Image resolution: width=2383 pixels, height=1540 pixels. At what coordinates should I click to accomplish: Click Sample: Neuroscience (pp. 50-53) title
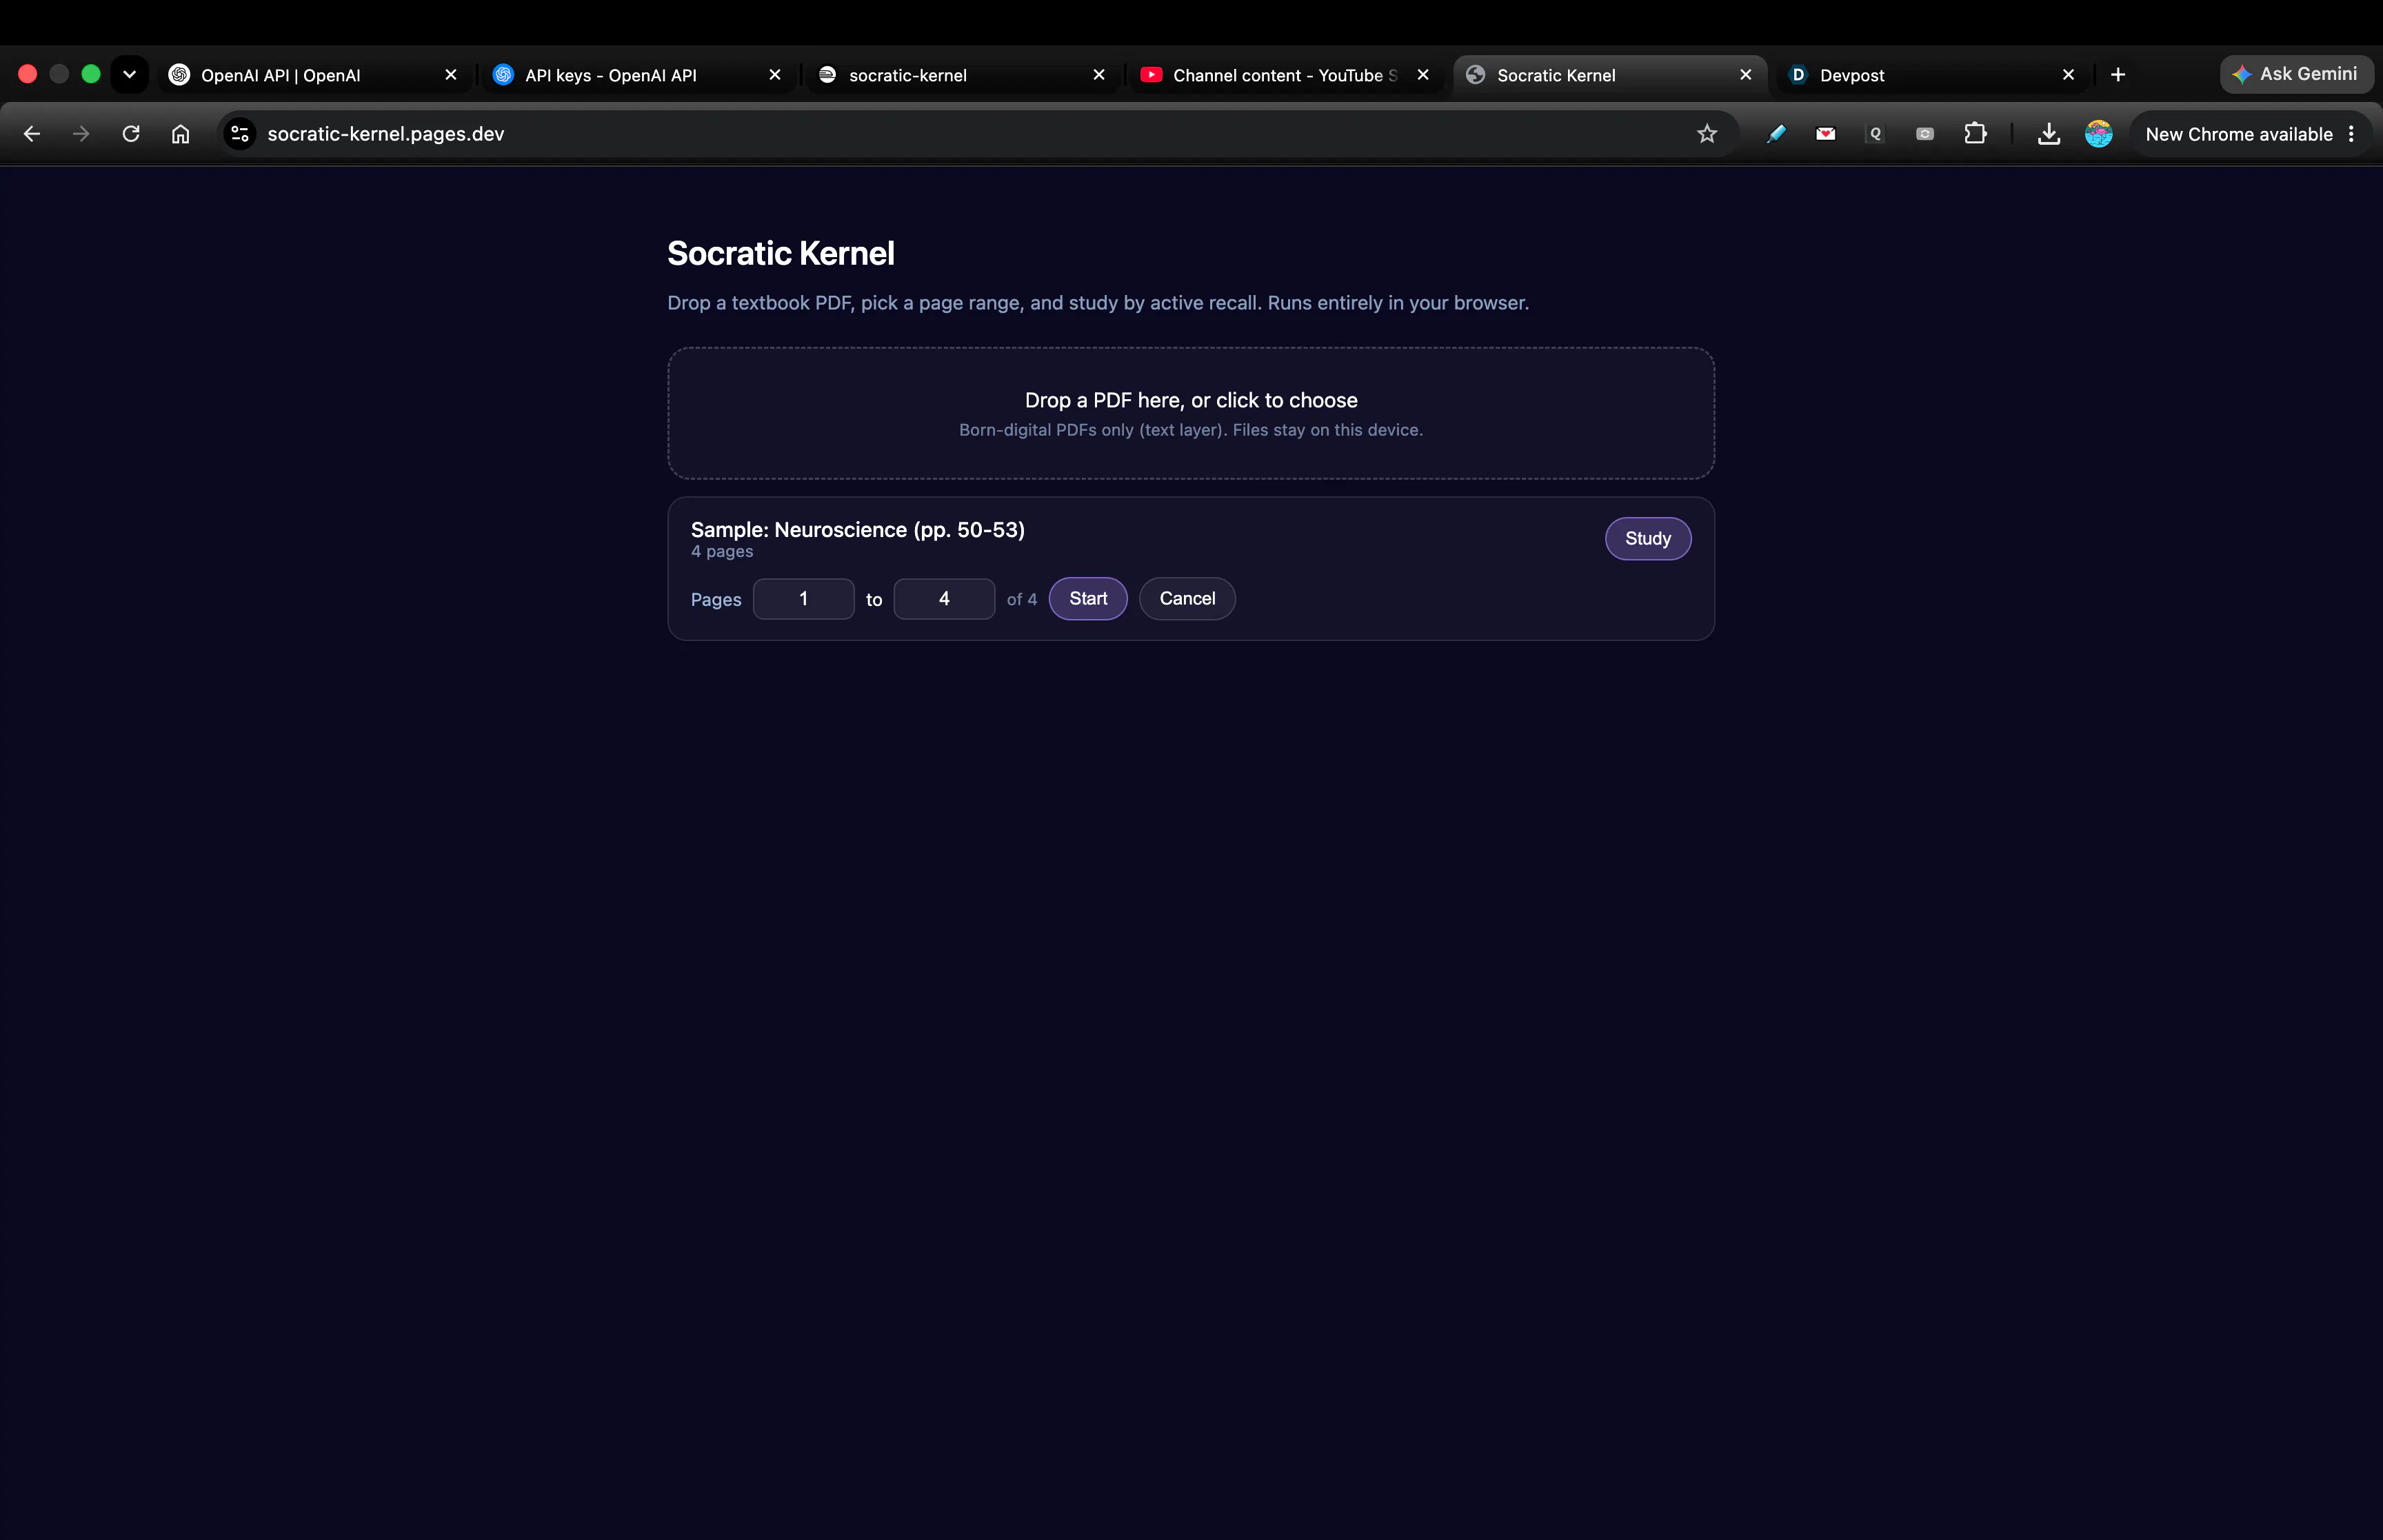click(x=858, y=530)
